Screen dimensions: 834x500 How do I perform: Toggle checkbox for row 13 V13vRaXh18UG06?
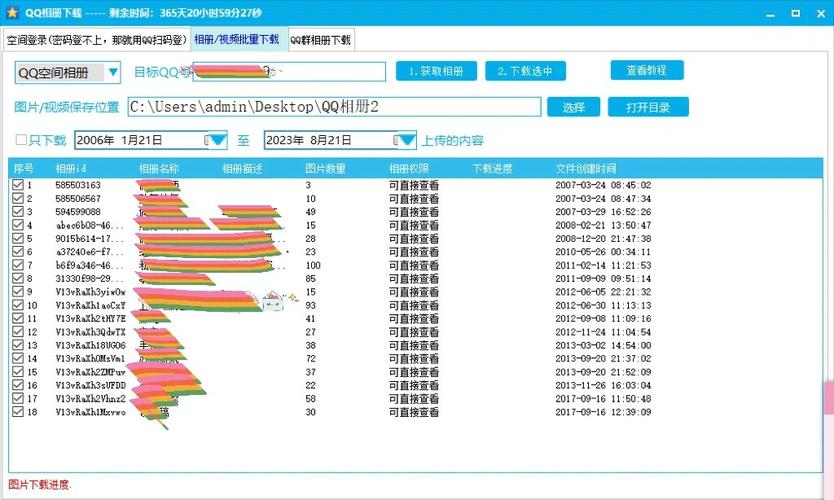tap(18, 345)
